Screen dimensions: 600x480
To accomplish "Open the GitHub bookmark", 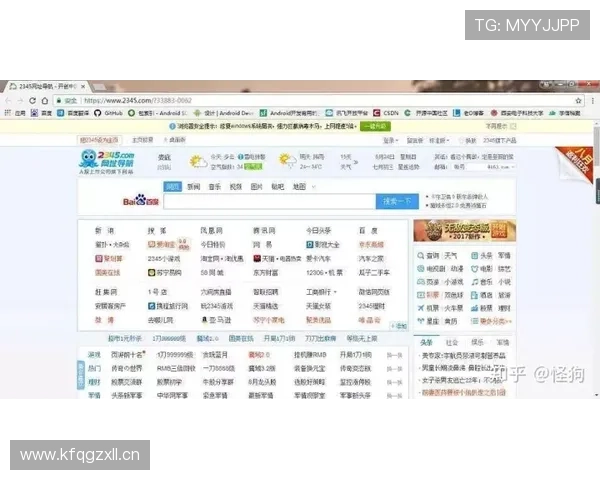I will [x=108, y=113].
